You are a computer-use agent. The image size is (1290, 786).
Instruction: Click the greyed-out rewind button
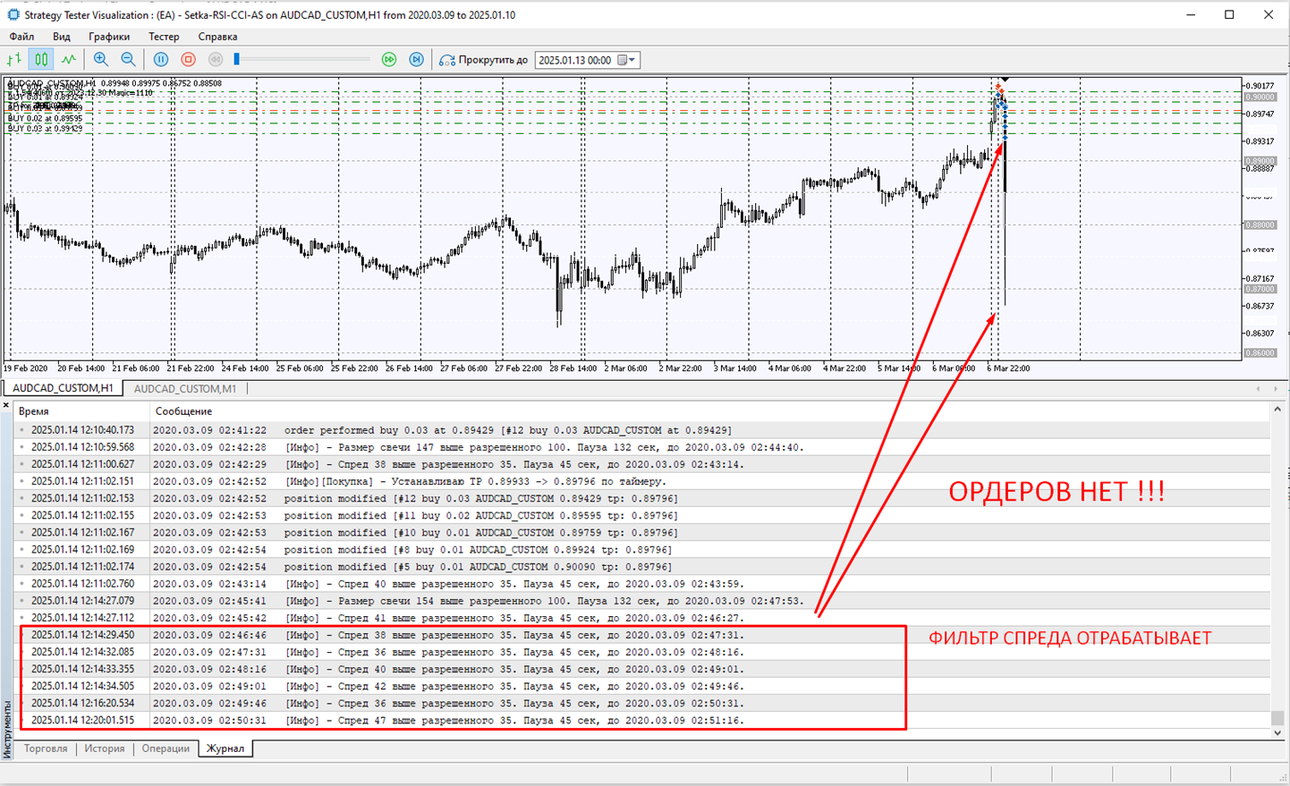pyautogui.click(x=215, y=60)
